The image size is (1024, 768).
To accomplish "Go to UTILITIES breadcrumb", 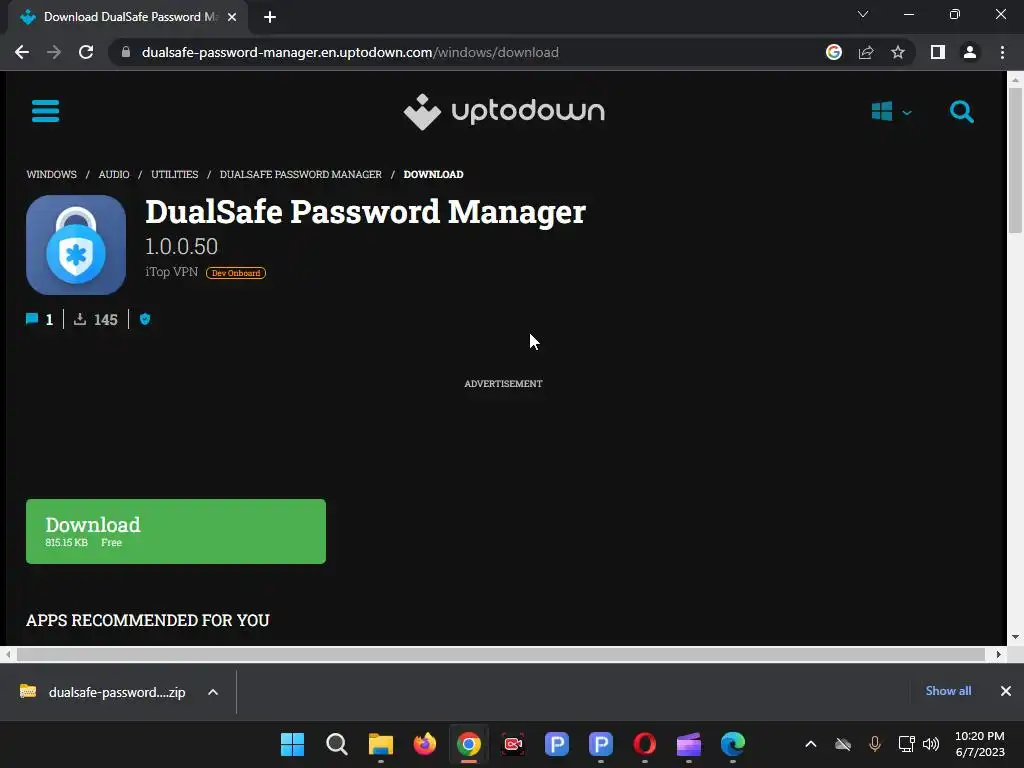I will click(x=174, y=174).
